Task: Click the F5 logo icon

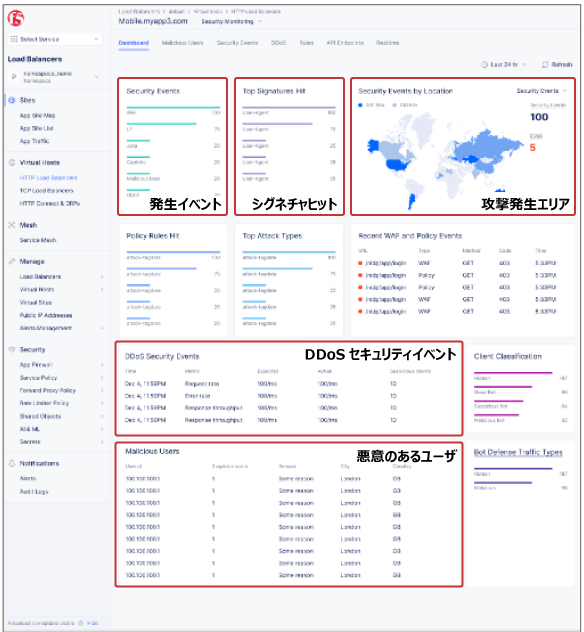Action: [x=15, y=18]
